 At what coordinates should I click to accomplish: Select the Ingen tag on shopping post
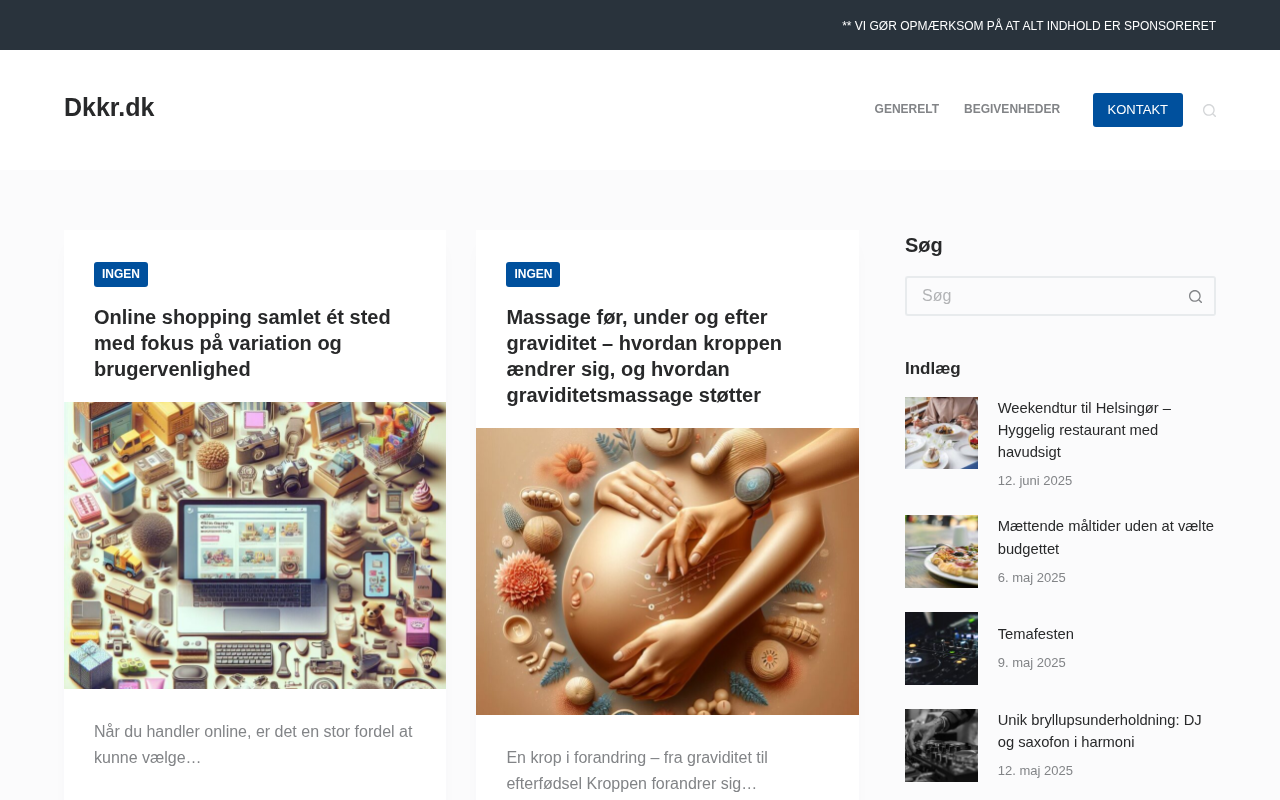pyautogui.click(x=121, y=274)
